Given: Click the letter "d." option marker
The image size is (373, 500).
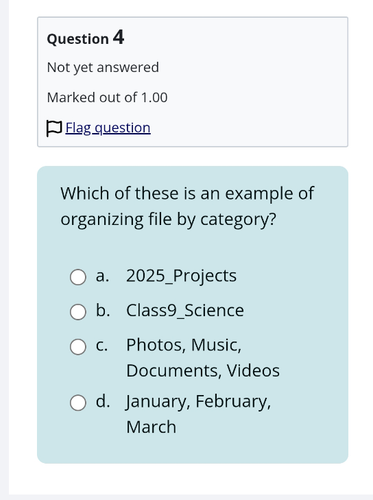Looking at the screenshot, I should pyautogui.click(x=103, y=401).
